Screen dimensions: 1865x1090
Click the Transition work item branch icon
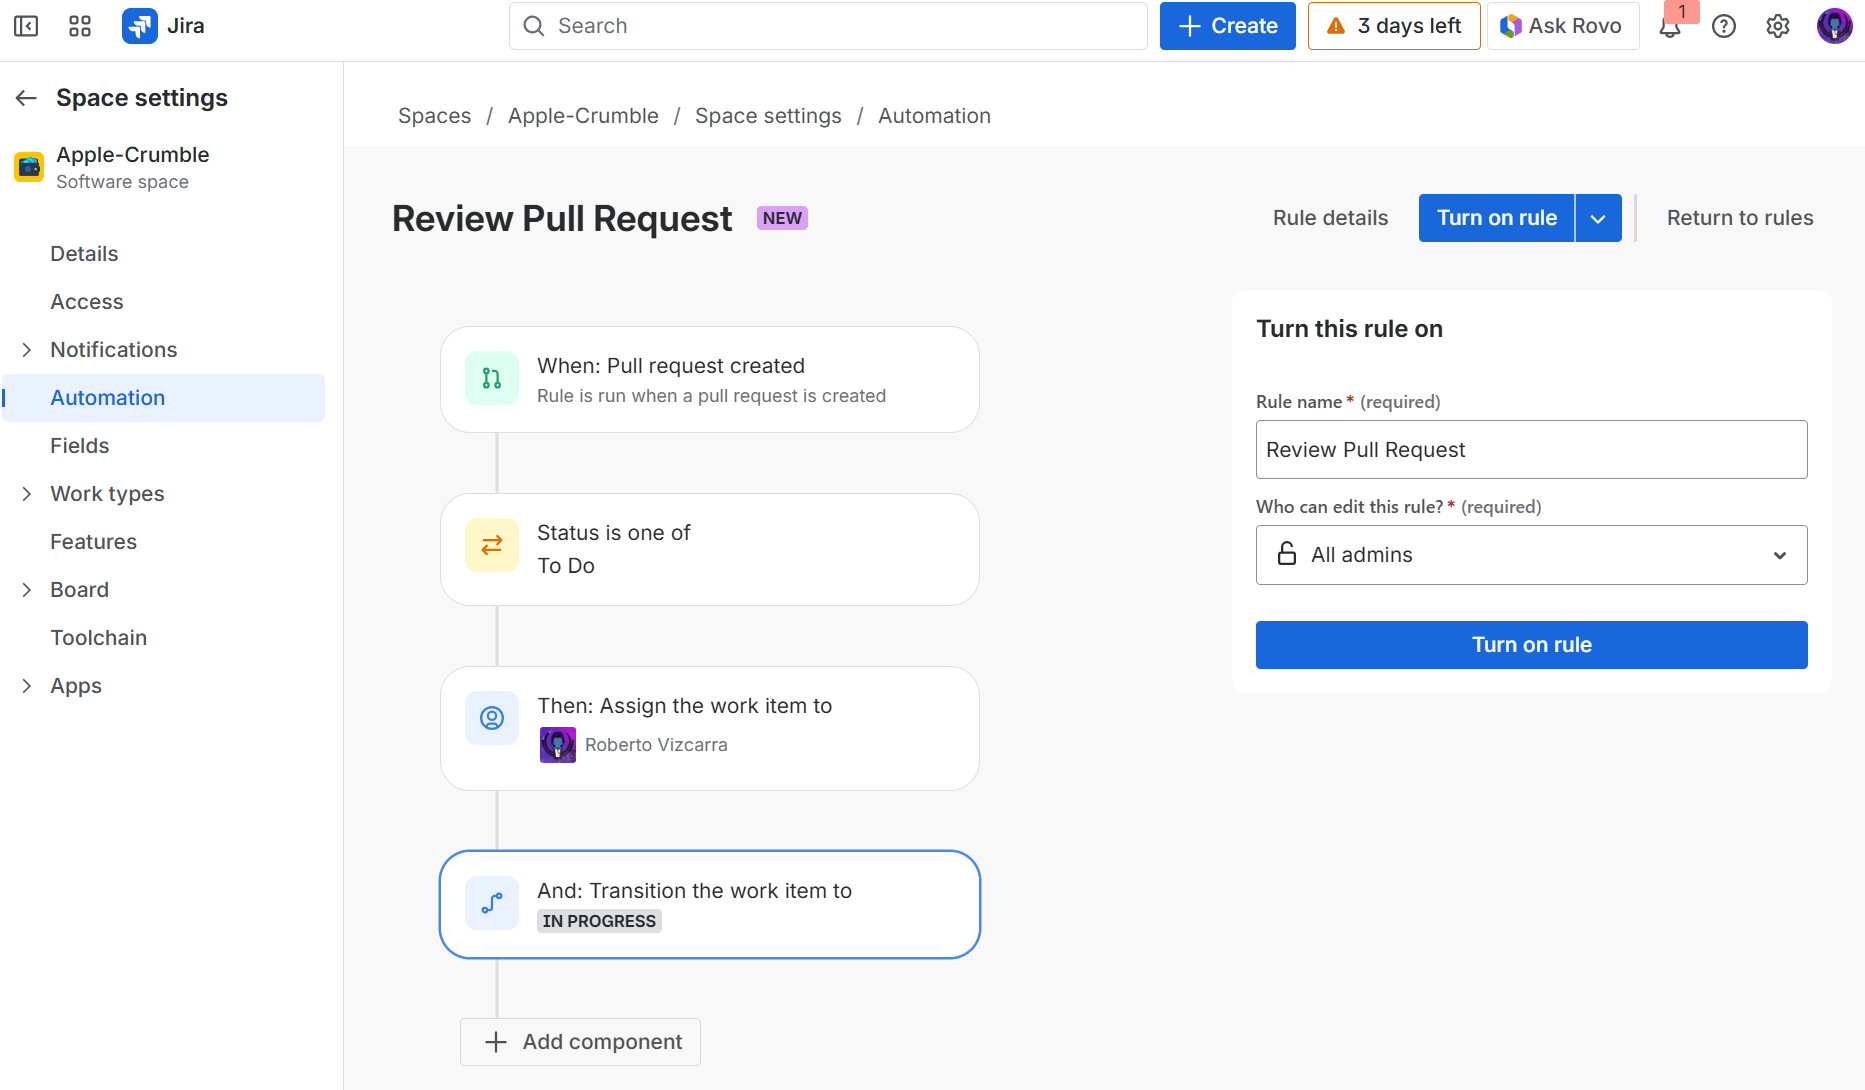[x=492, y=904]
